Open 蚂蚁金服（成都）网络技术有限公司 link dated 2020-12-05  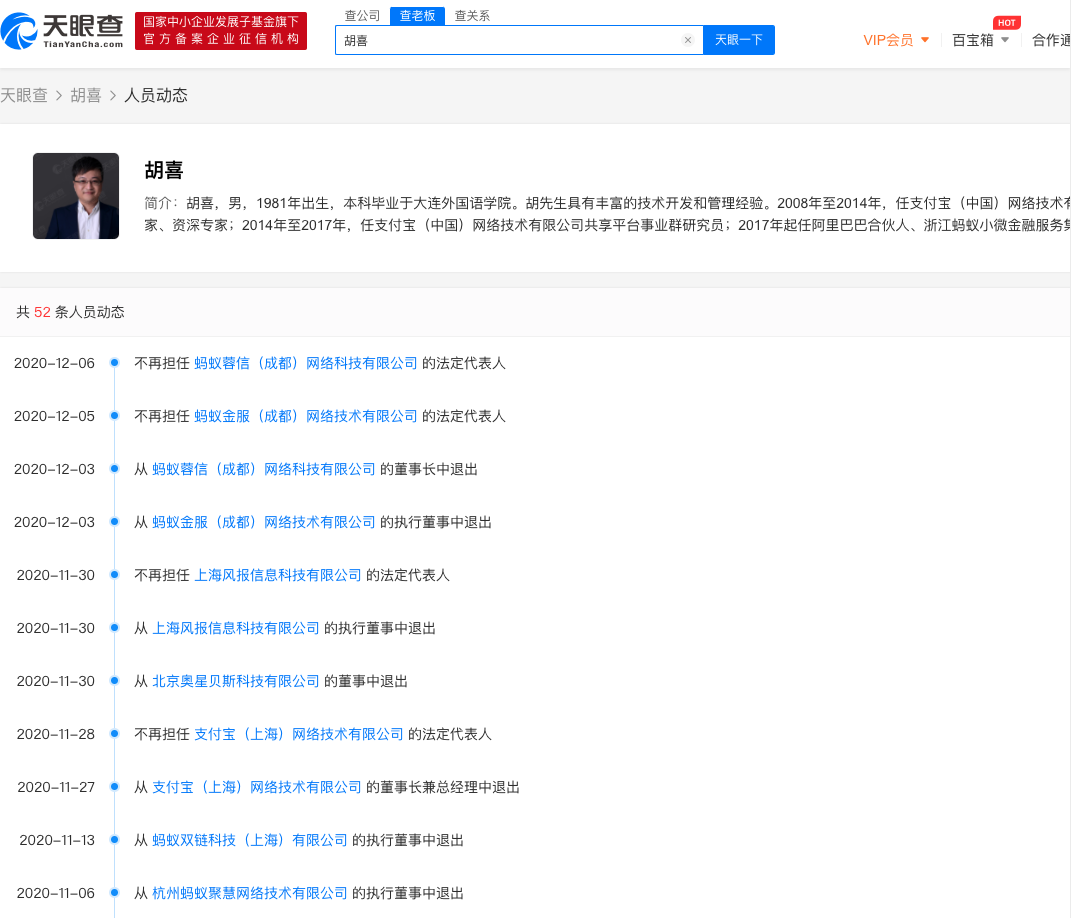pyautogui.click(x=305, y=417)
